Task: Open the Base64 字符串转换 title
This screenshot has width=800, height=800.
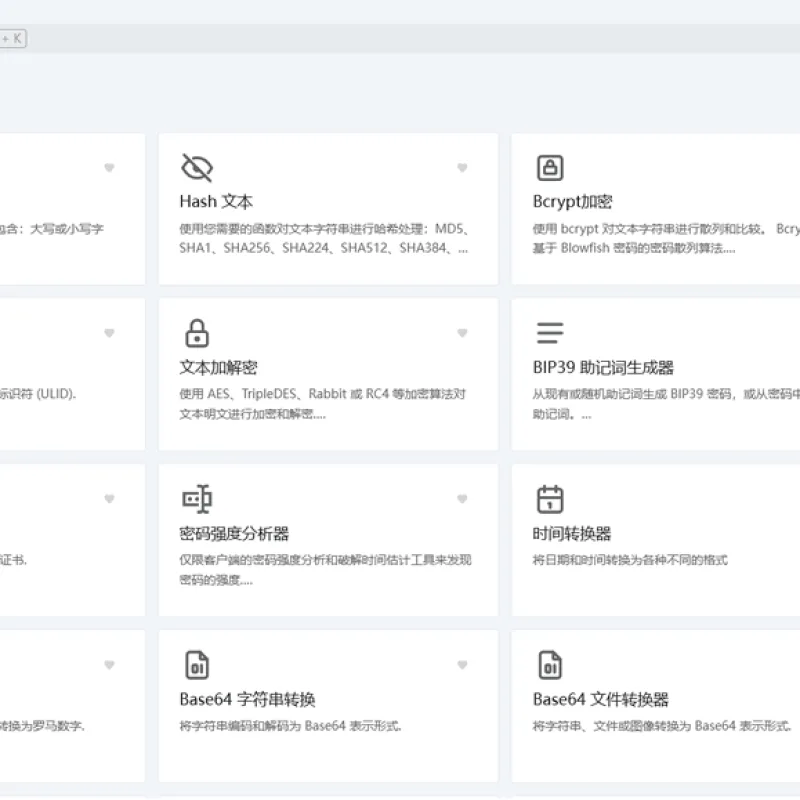Action: 247,699
